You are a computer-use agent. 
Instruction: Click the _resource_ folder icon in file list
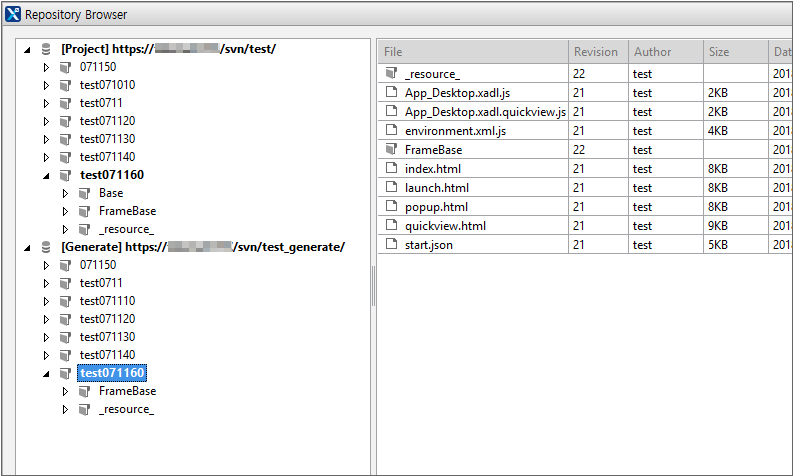[392, 73]
